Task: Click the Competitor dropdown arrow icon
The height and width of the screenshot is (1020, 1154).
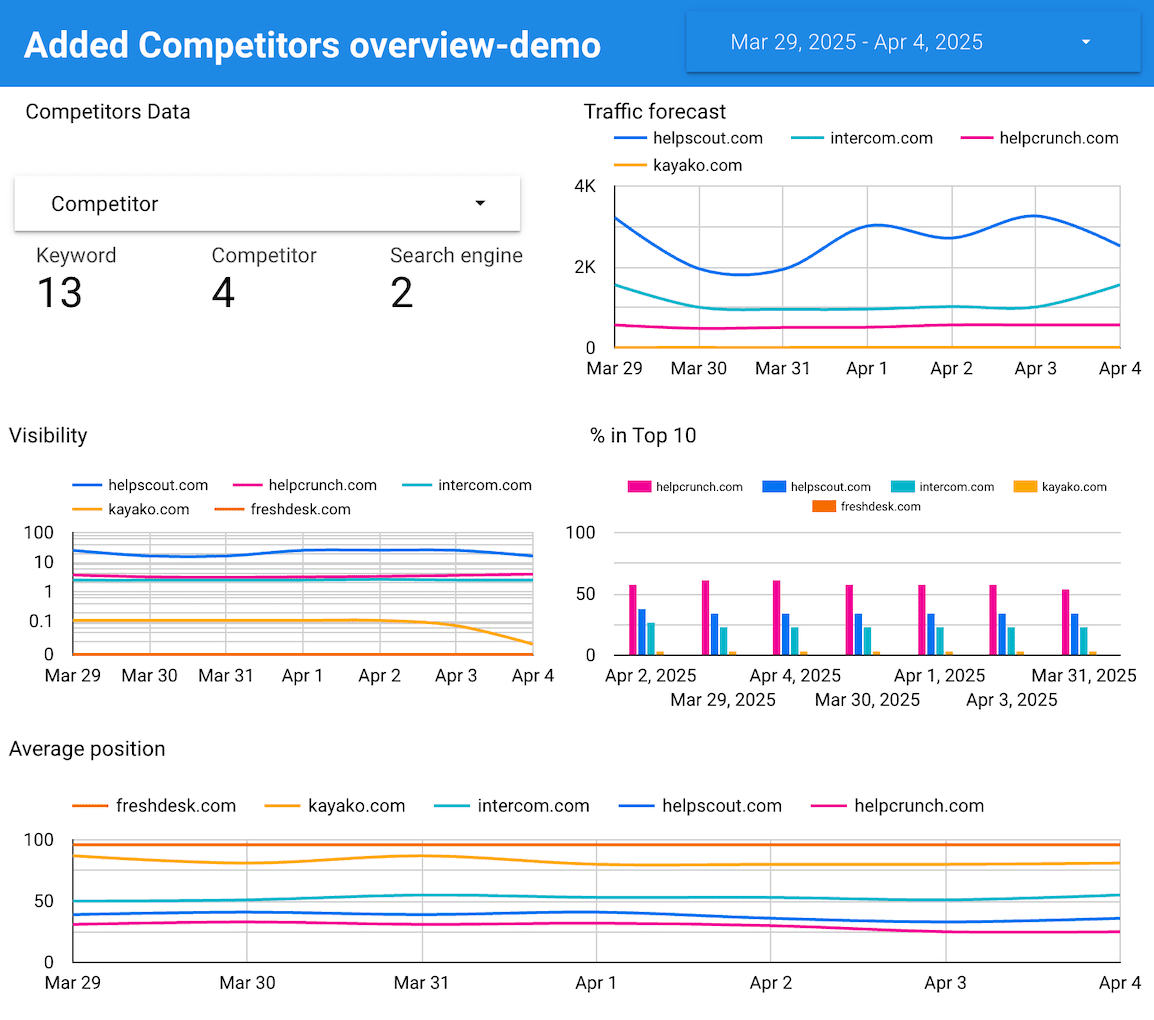Action: (480, 203)
